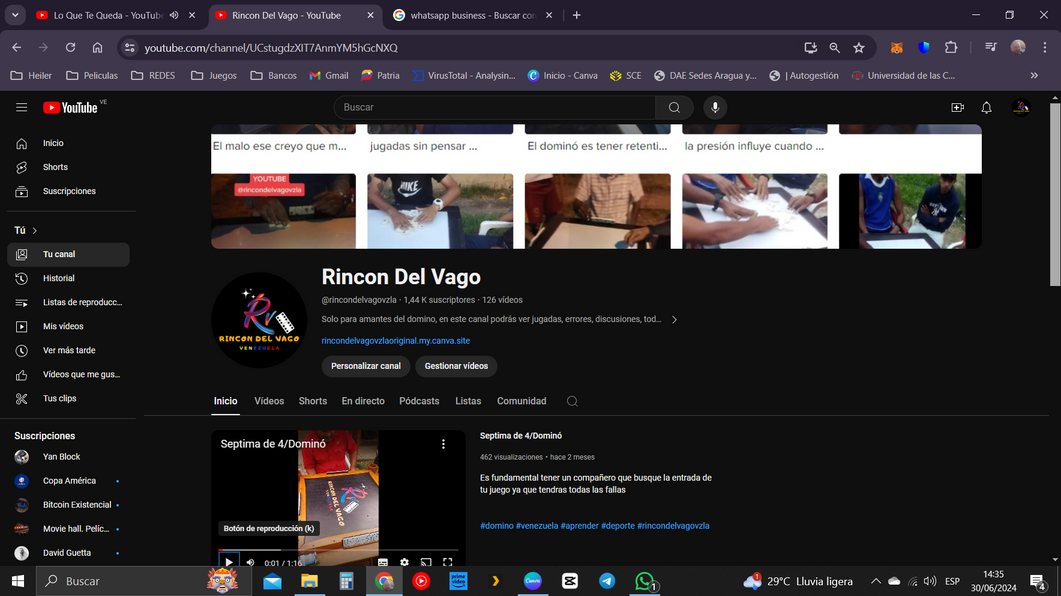Switch to the En directo tab
The width and height of the screenshot is (1061, 596).
pyautogui.click(x=363, y=401)
